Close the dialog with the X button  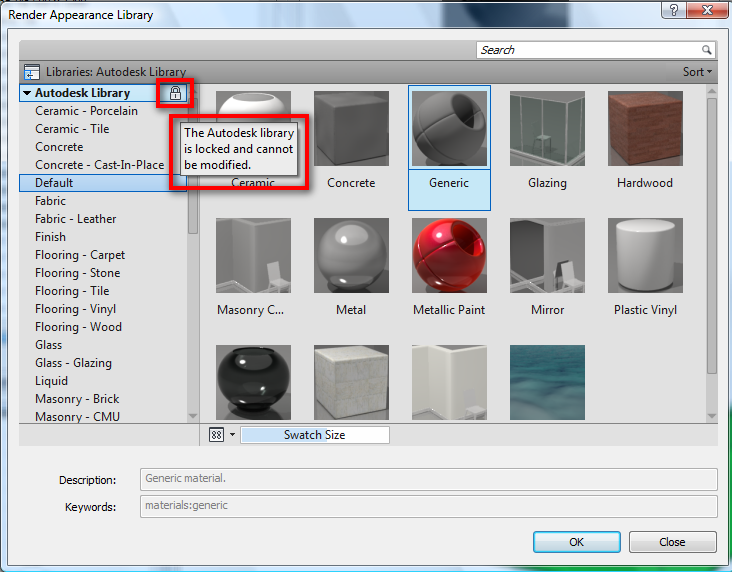coord(707,10)
